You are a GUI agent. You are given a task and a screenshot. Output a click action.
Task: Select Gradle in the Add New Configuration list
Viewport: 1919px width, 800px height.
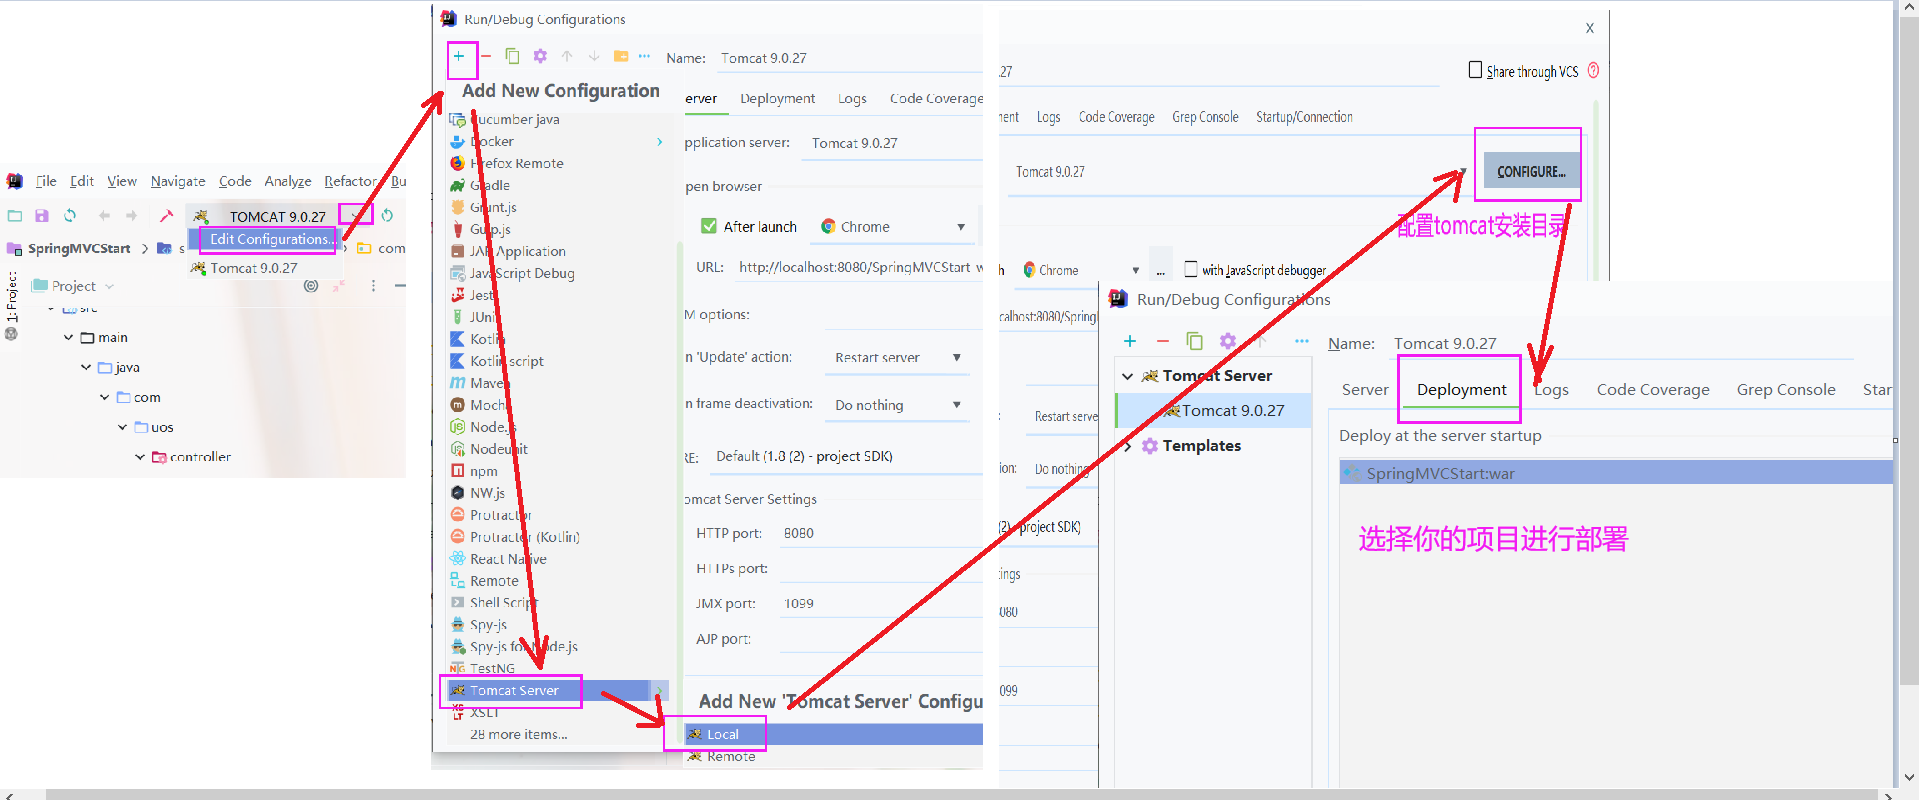(x=490, y=185)
